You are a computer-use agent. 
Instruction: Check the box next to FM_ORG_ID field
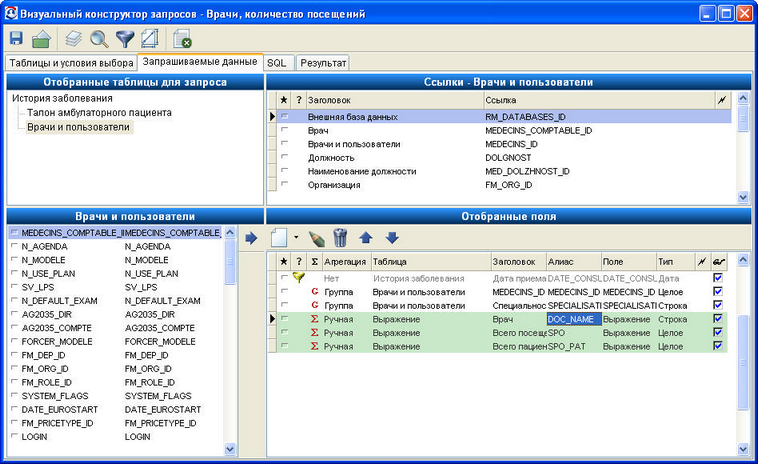click(x=15, y=368)
